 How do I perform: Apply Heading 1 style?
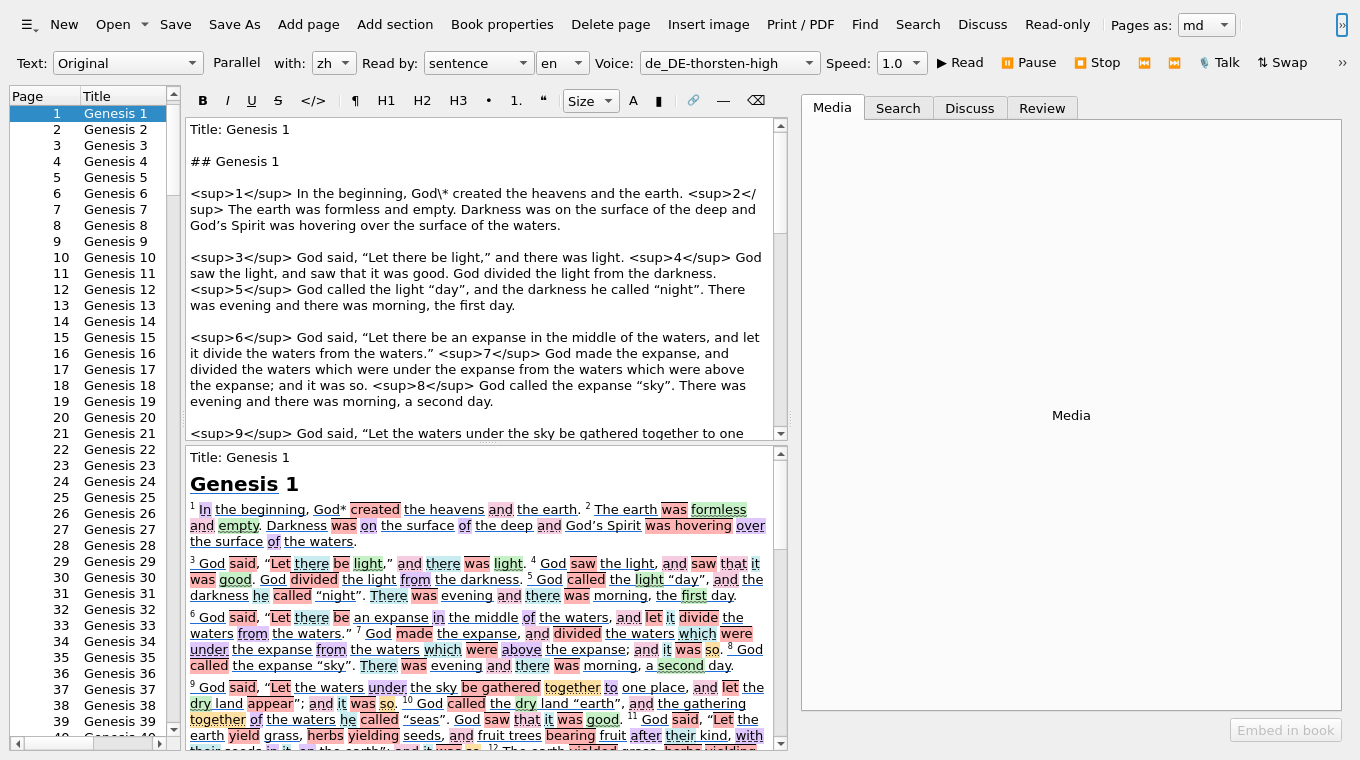click(x=386, y=100)
